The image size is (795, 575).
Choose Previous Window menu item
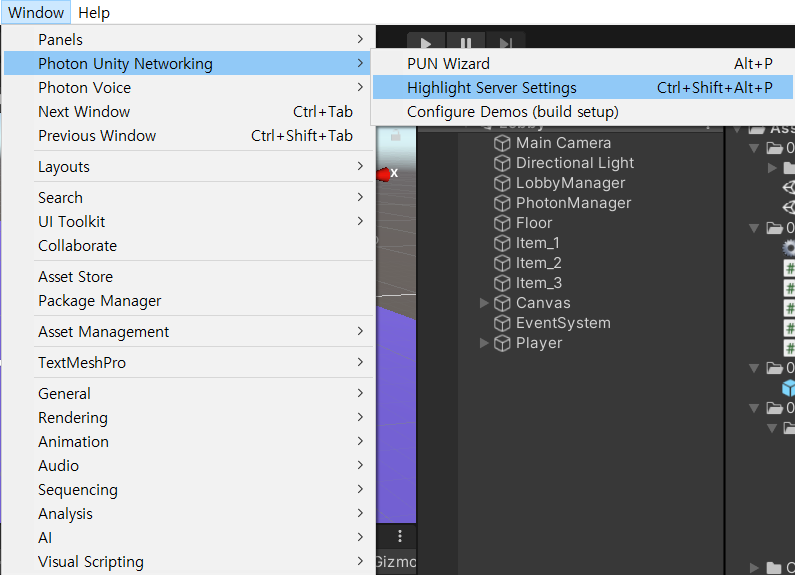(x=189, y=136)
